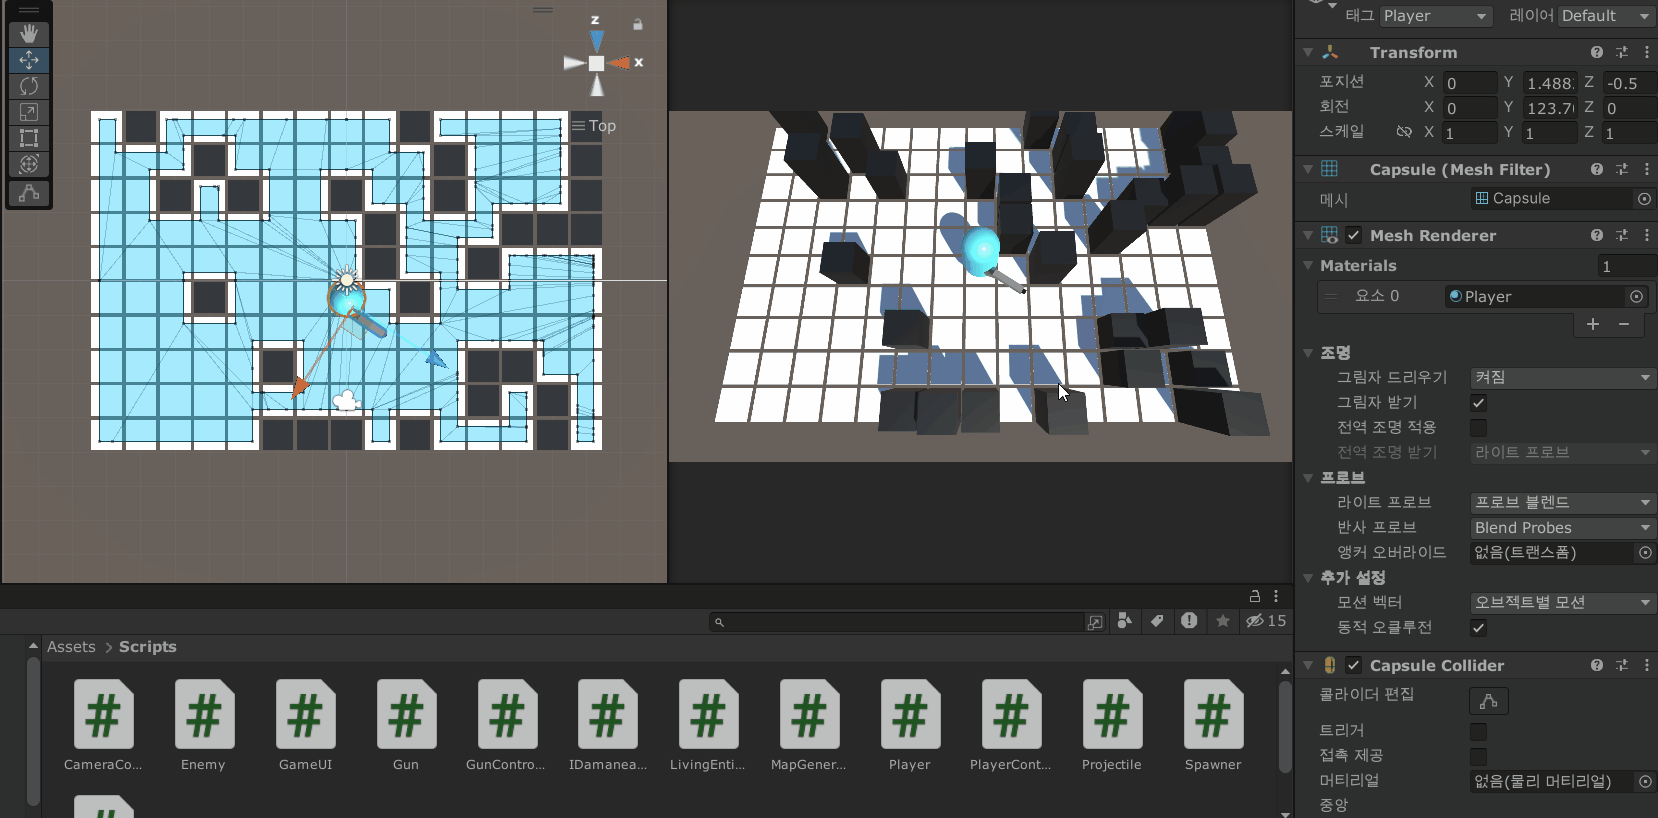Select the Move tool
This screenshot has width=1658, height=818.
pyautogui.click(x=29, y=60)
